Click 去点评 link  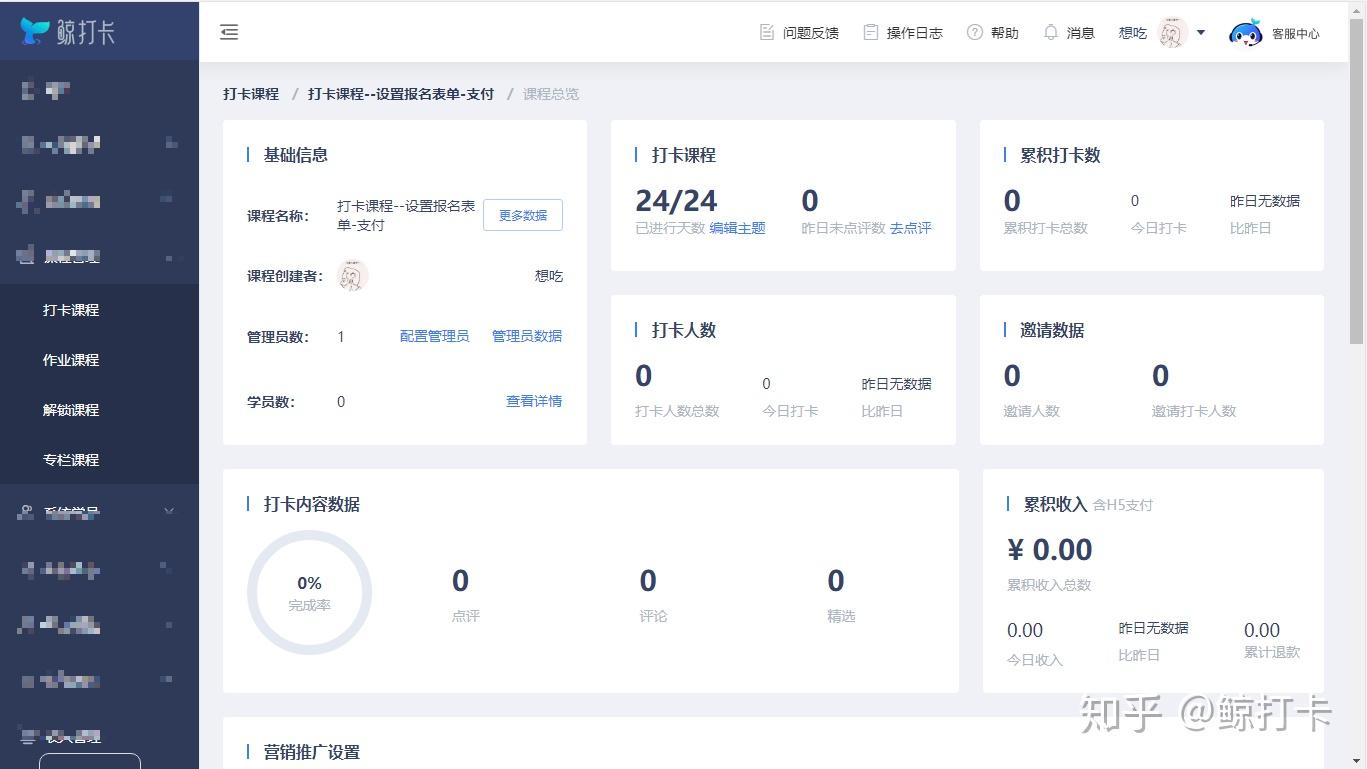tap(910, 228)
